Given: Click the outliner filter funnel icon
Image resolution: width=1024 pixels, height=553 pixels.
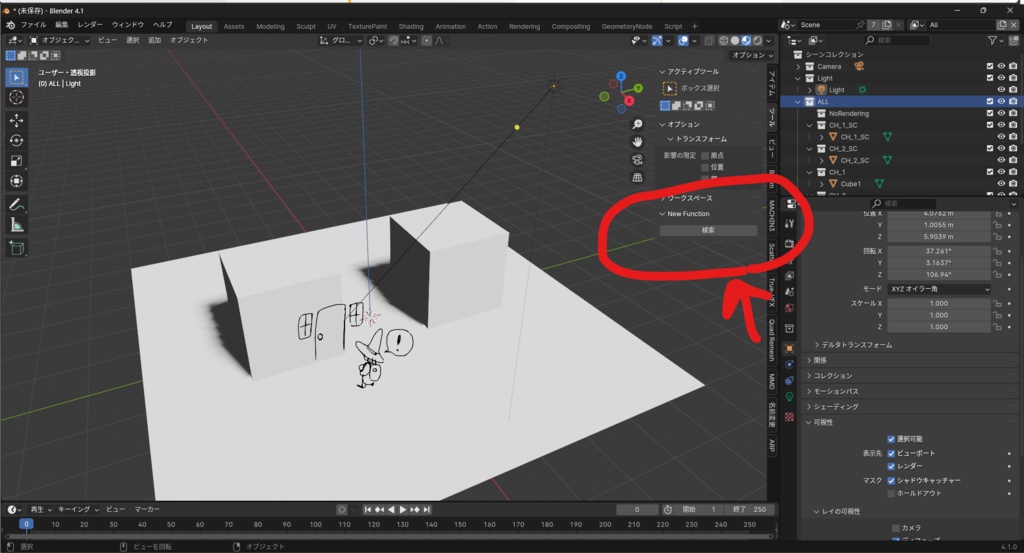Looking at the screenshot, I should point(993,40).
